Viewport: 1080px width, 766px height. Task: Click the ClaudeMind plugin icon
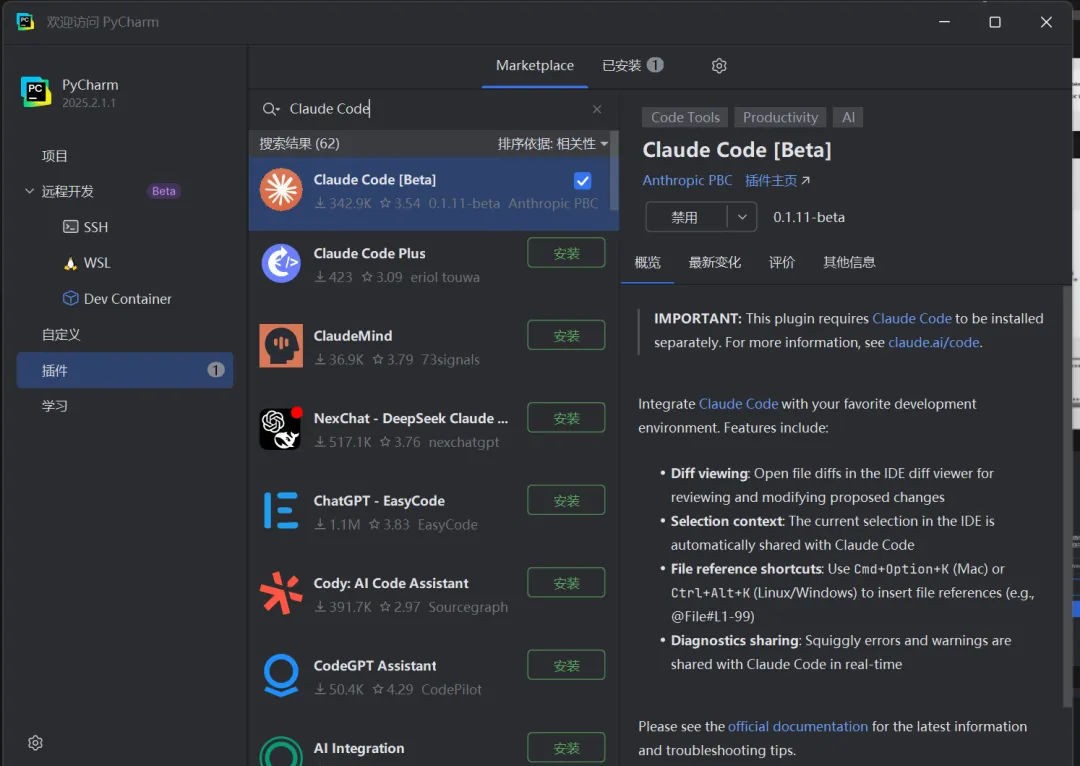(x=281, y=346)
